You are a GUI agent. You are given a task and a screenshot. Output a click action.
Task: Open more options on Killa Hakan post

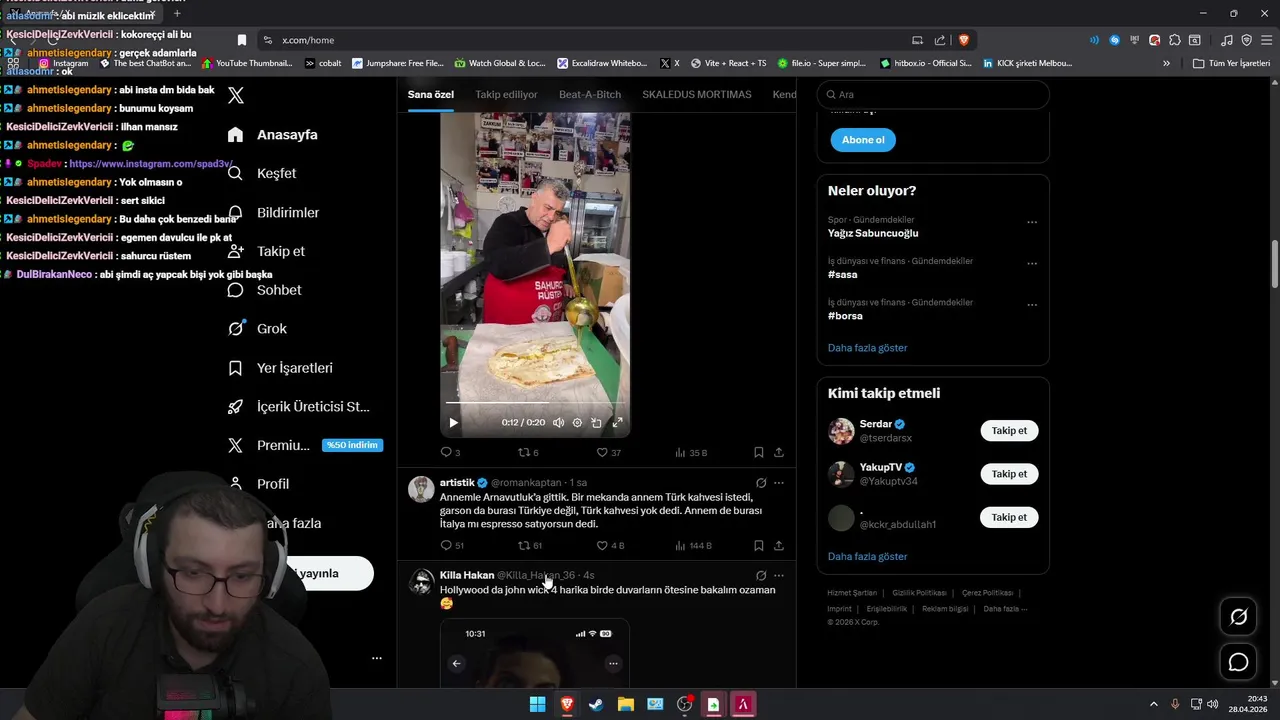click(779, 575)
